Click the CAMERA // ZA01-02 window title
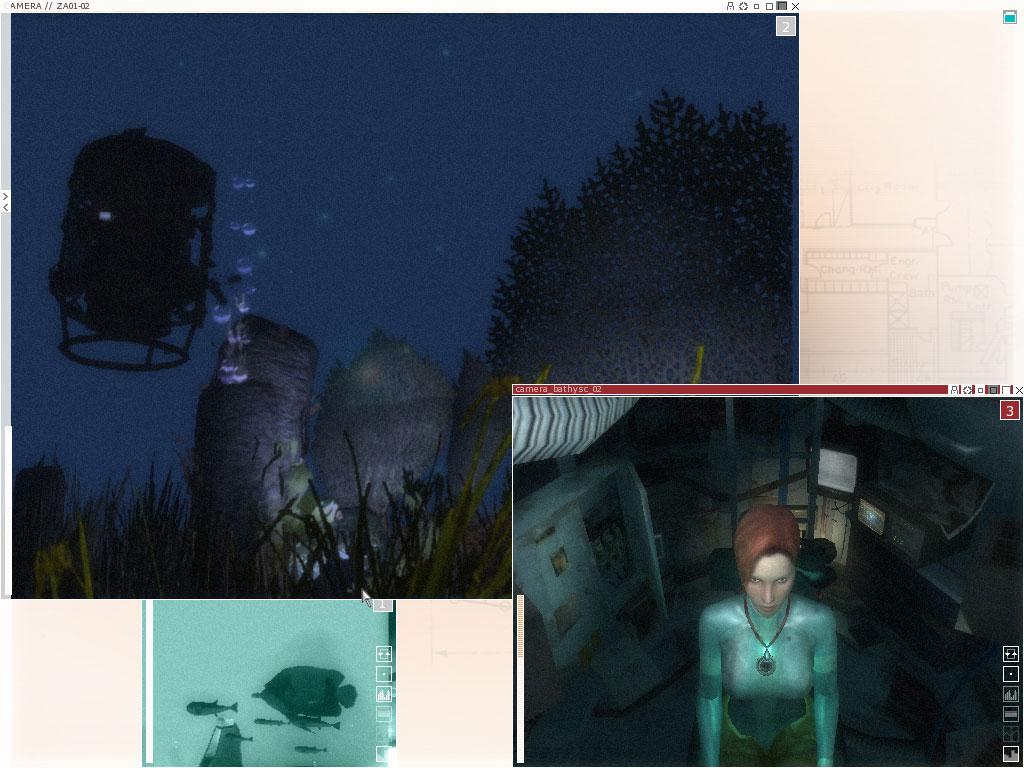Screen dimensions: 1024x768 48,6
